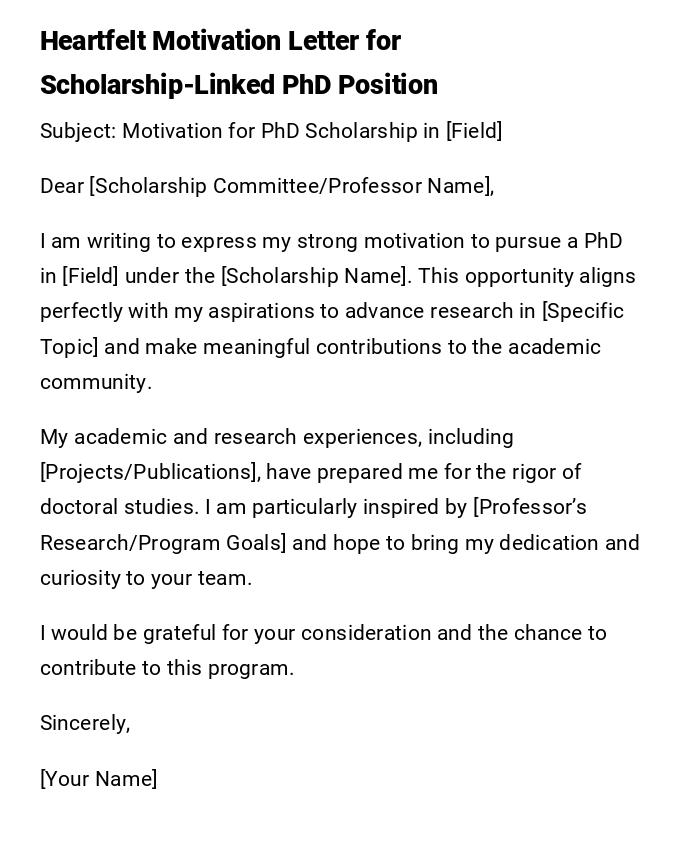Image resolution: width=700 pixels, height=841 pixels.
Task: Click '[Scholarship Committee/Professor Name]' in the salutation
Action: pos(291,186)
